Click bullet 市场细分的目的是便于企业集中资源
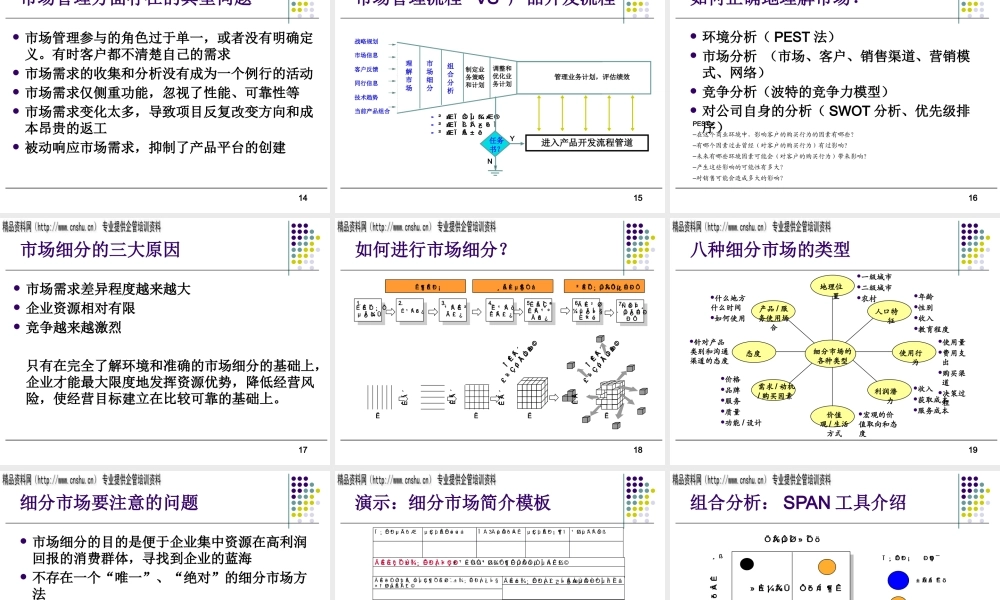Viewport: 1000px width, 600px height. point(168,550)
